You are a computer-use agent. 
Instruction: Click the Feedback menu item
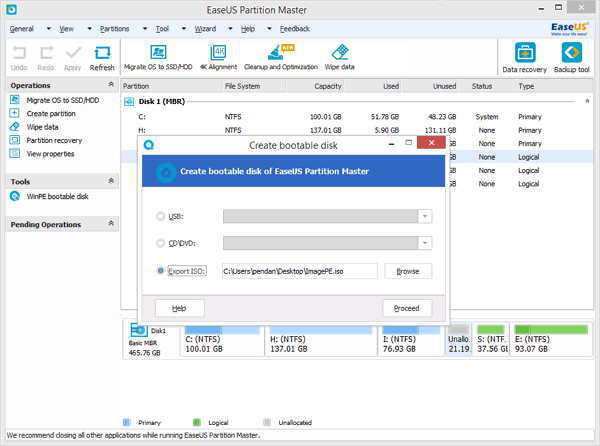[x=295, y=29]
